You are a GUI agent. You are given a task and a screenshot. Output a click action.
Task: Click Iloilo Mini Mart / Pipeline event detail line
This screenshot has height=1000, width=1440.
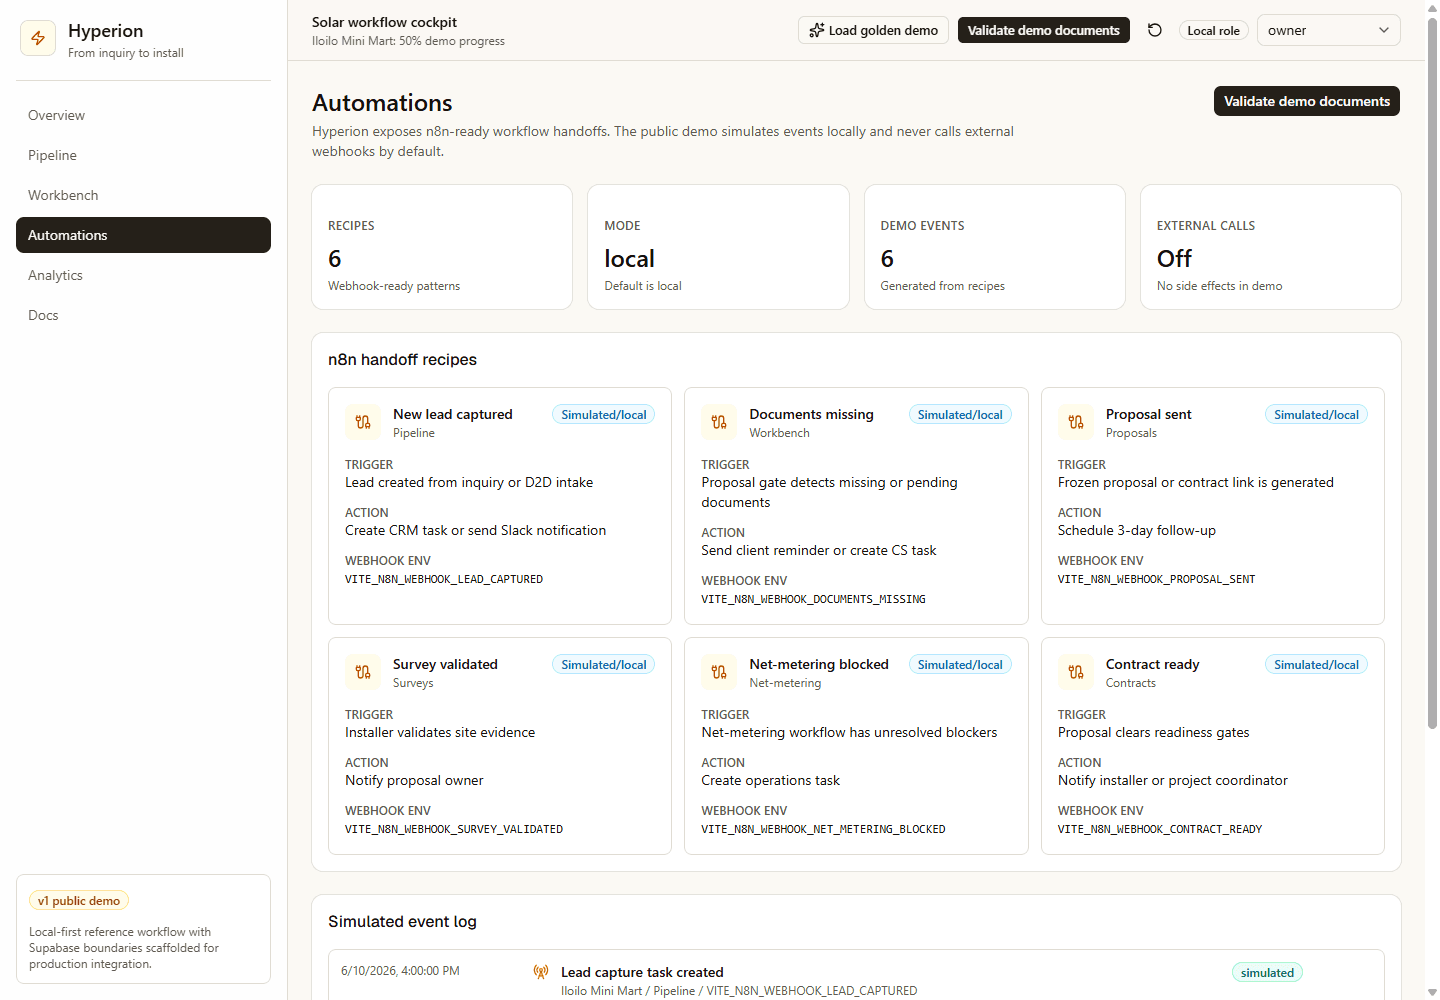pyautogui.click(x=739, y=991)
